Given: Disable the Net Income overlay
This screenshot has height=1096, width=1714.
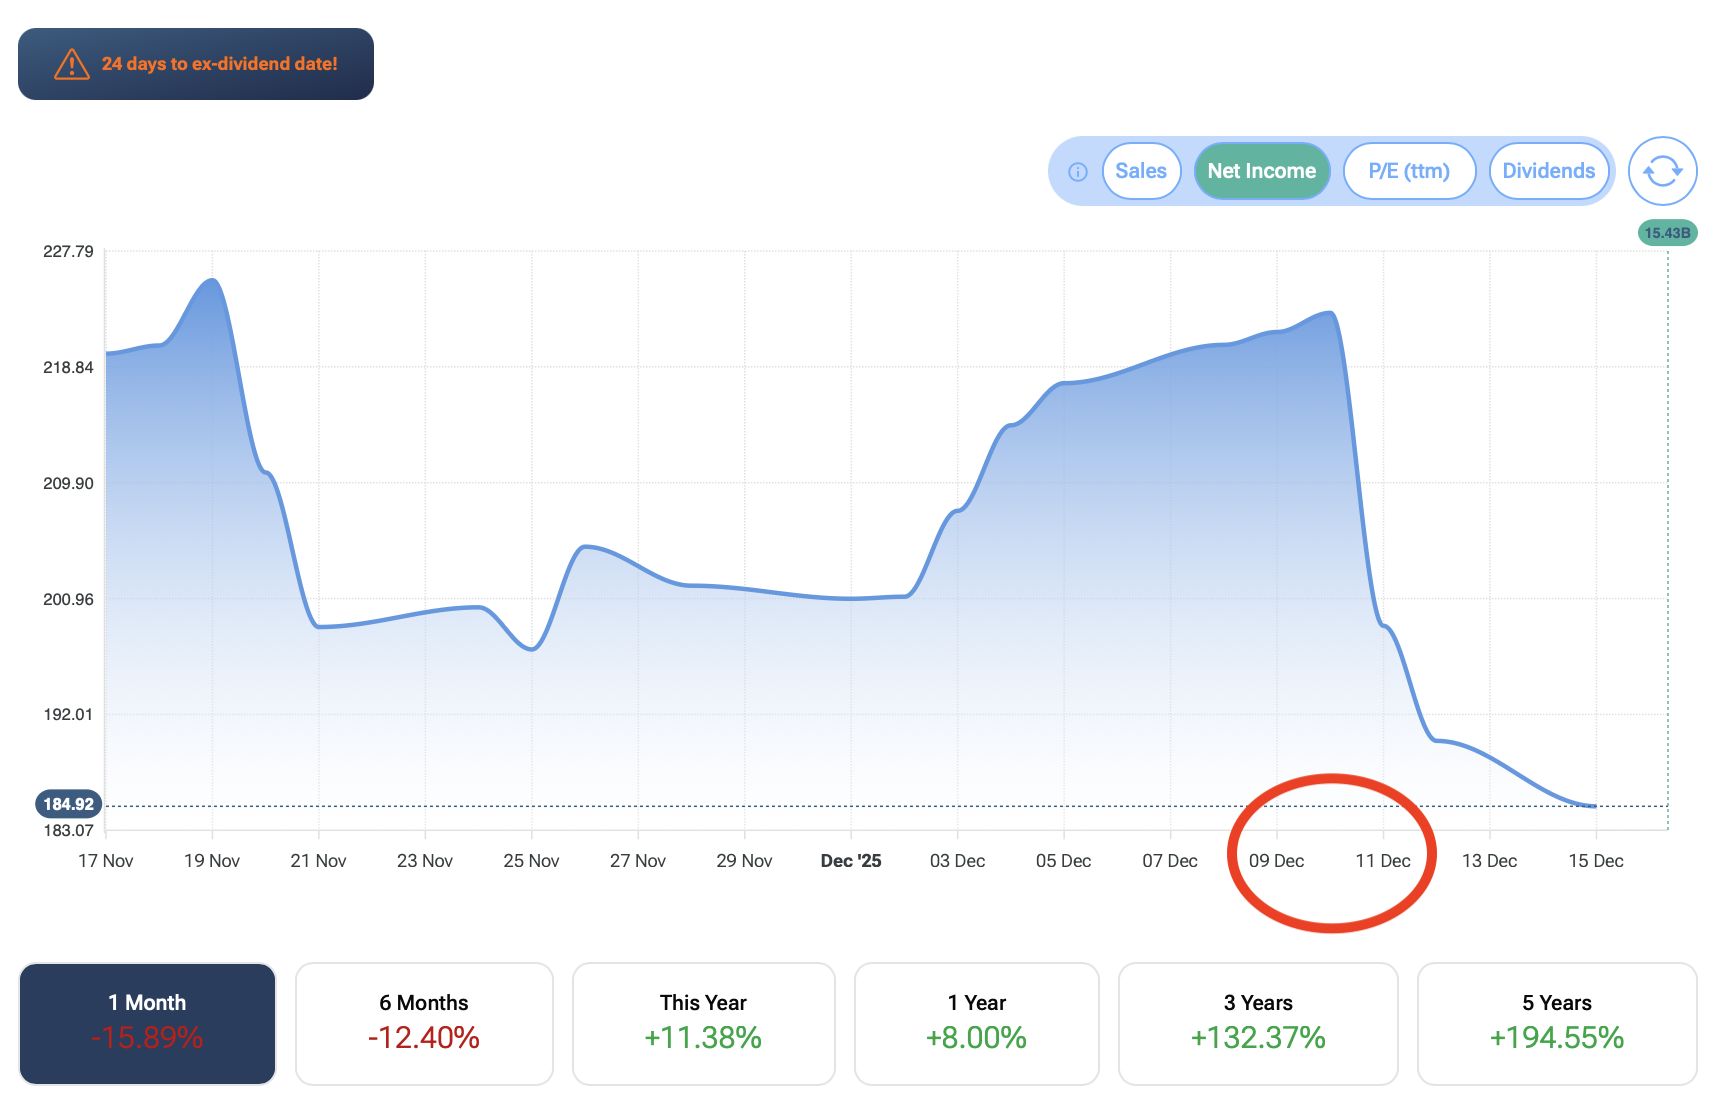Looking at the screenshot, I should click(x=1261, y=171).
